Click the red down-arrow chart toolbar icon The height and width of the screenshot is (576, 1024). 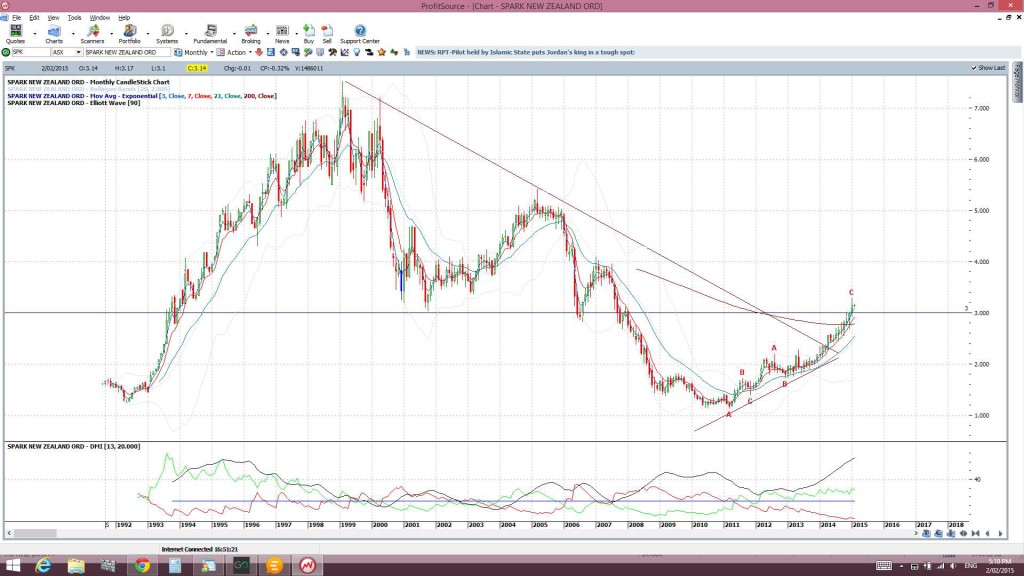[259, 52]
